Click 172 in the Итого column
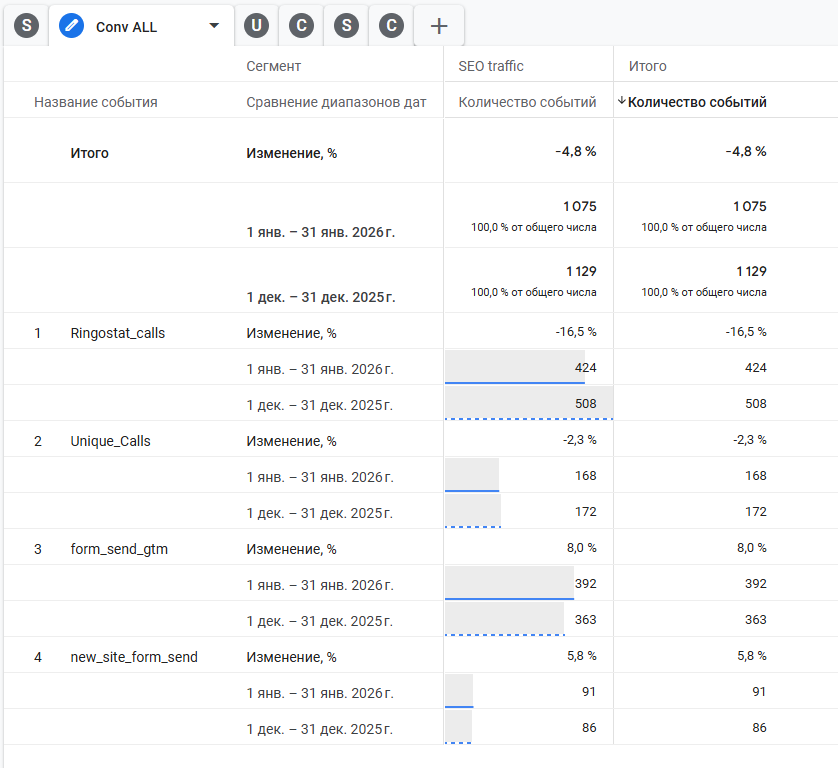Viewport: 838px width, 768px height. click(756, 512)
